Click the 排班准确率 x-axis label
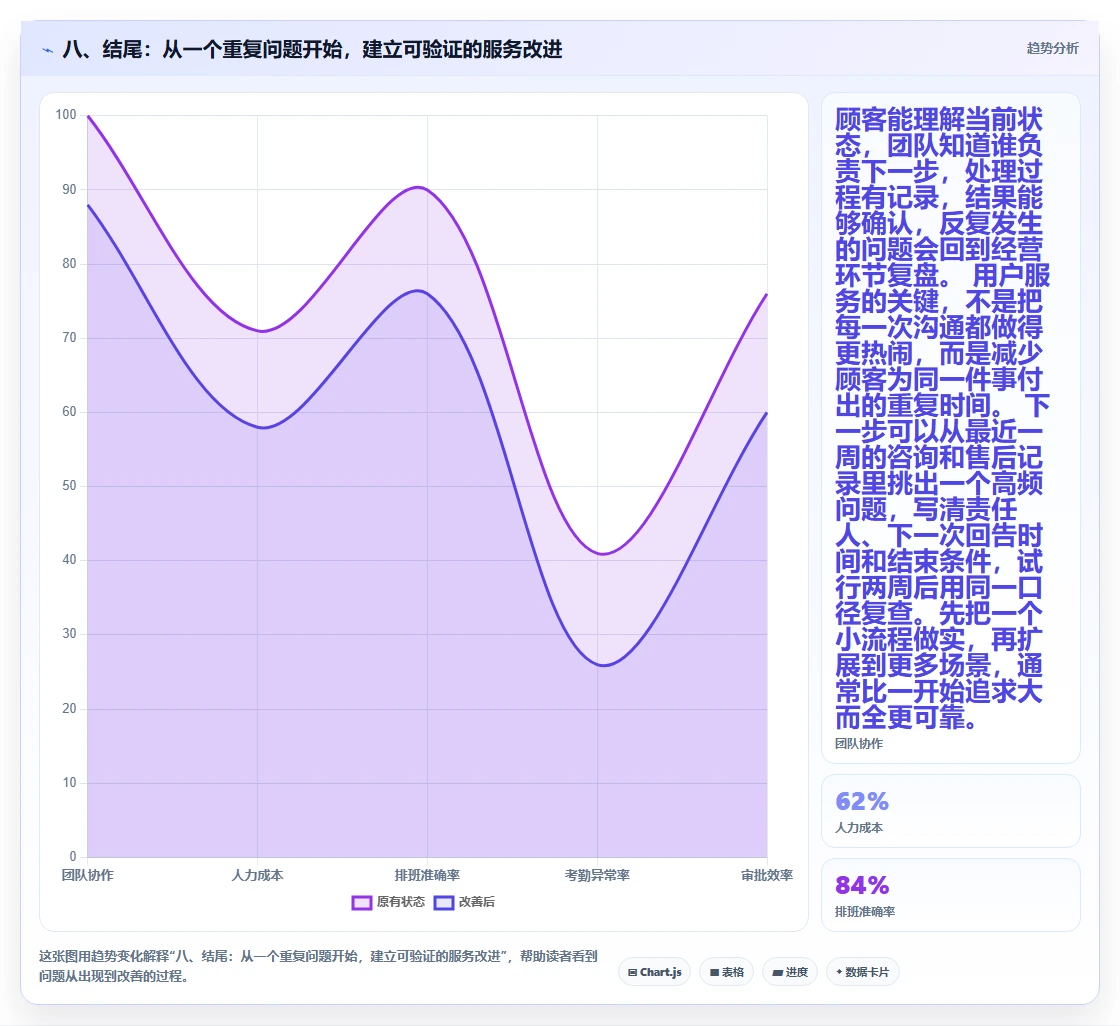 [x=427, y=875]
